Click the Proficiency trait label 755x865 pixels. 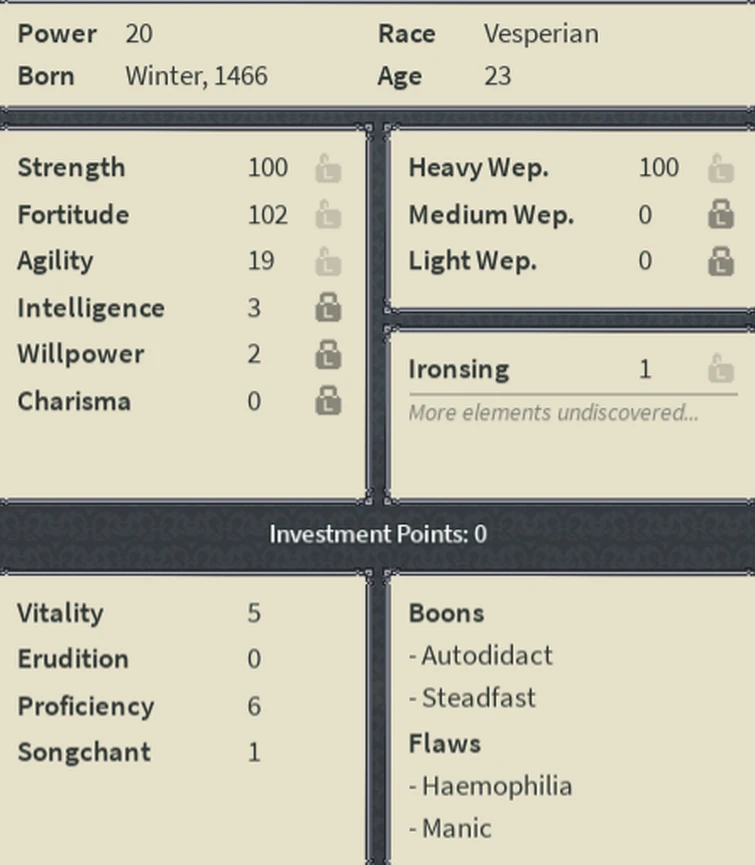pos(86,706)
